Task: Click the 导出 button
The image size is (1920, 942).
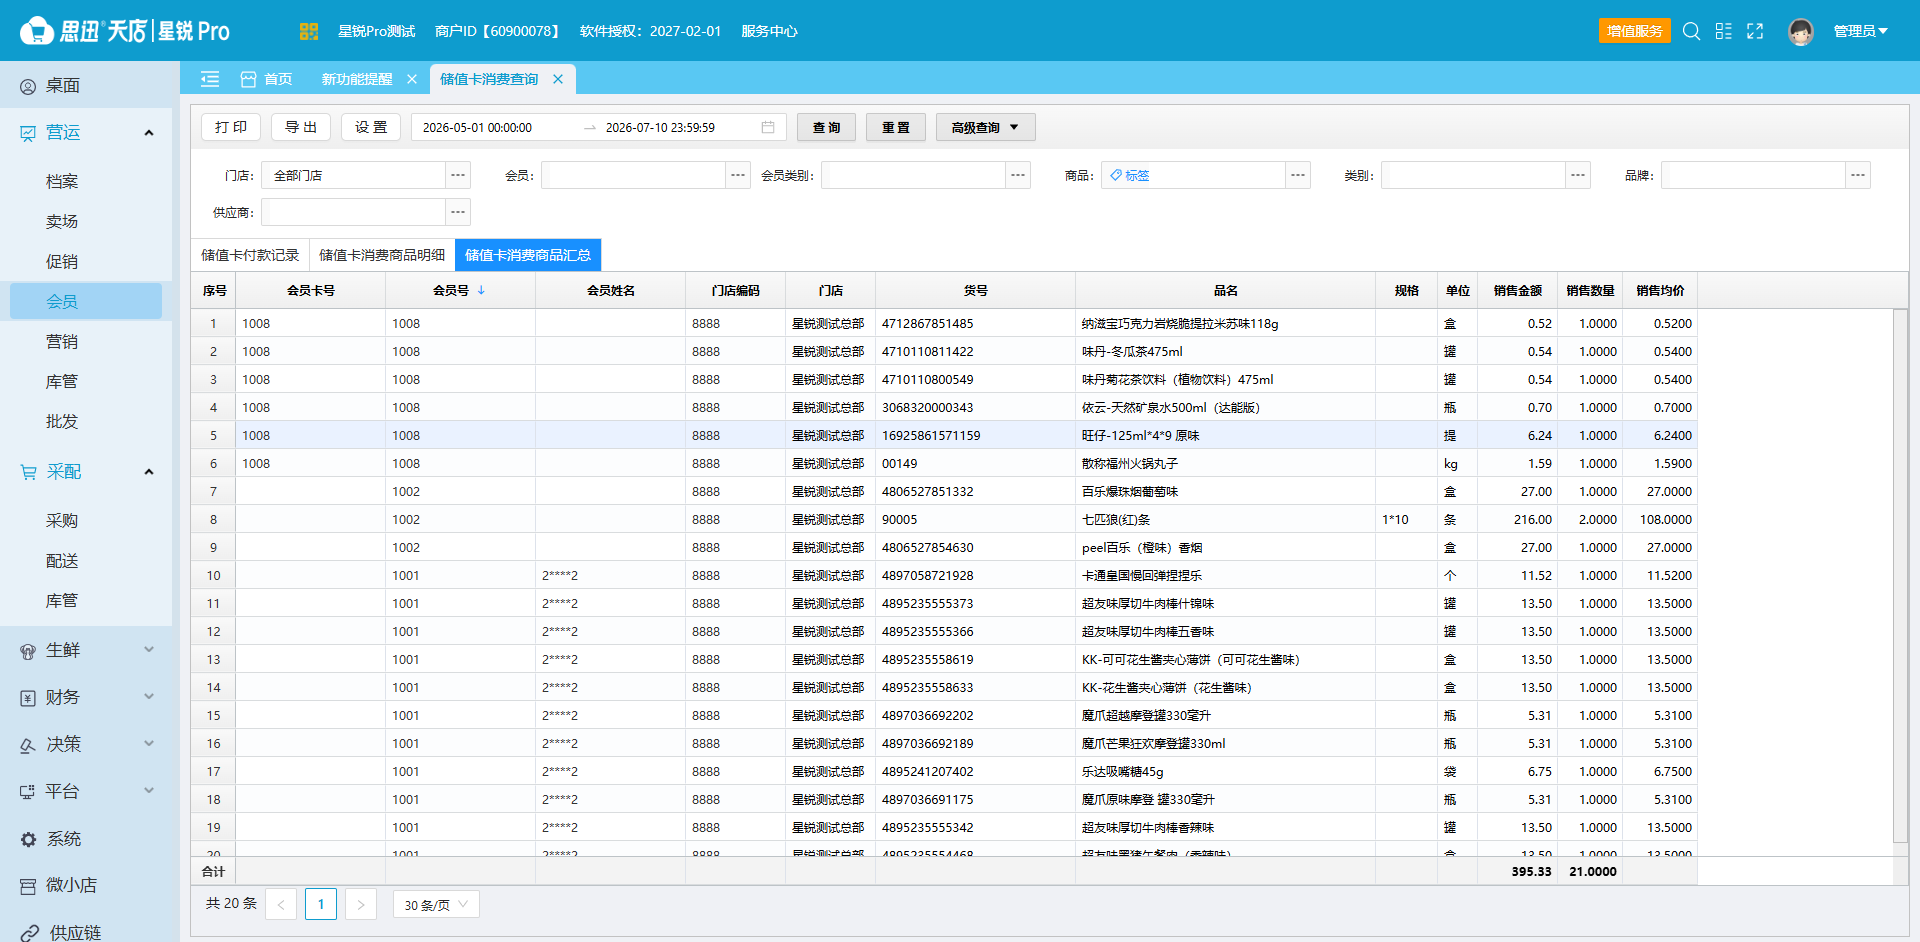Action: click(x=301, y=127)
